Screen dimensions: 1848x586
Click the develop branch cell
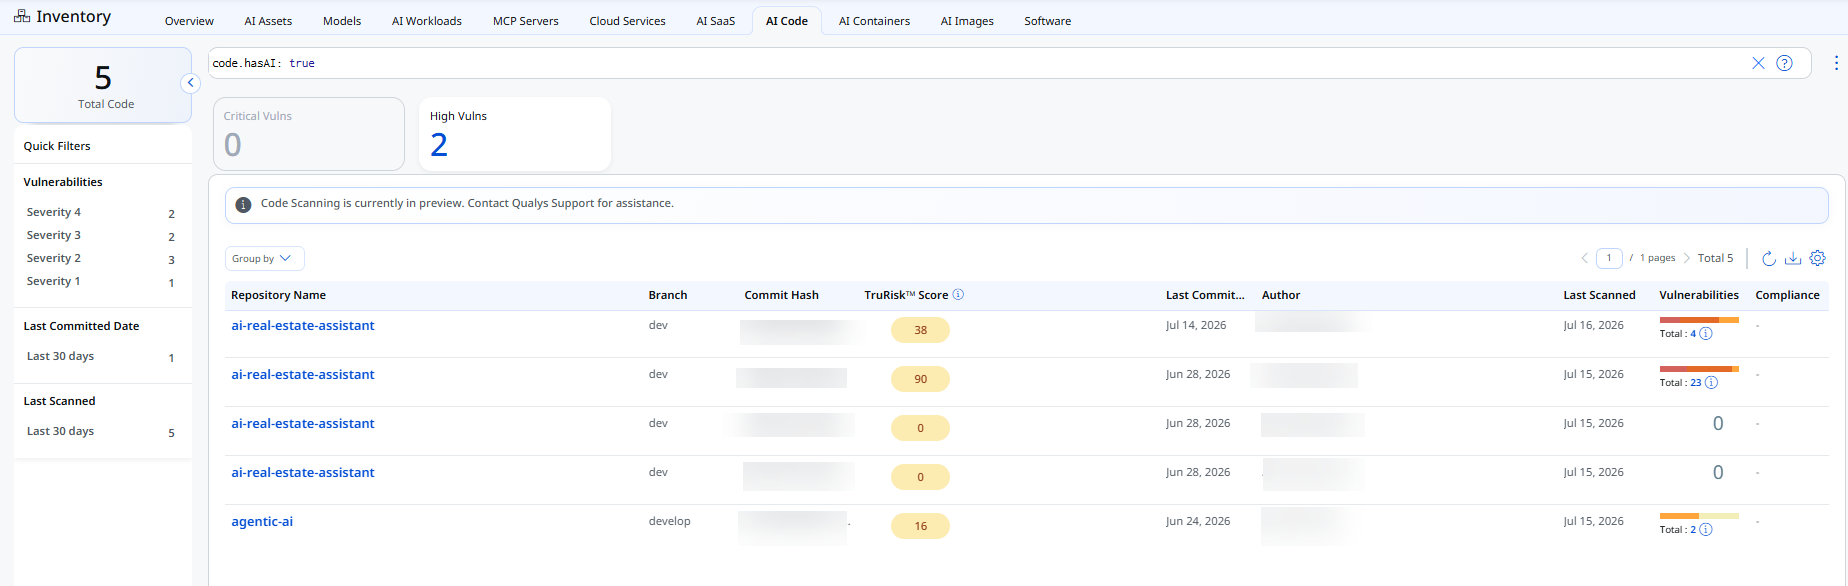point(669,521)
